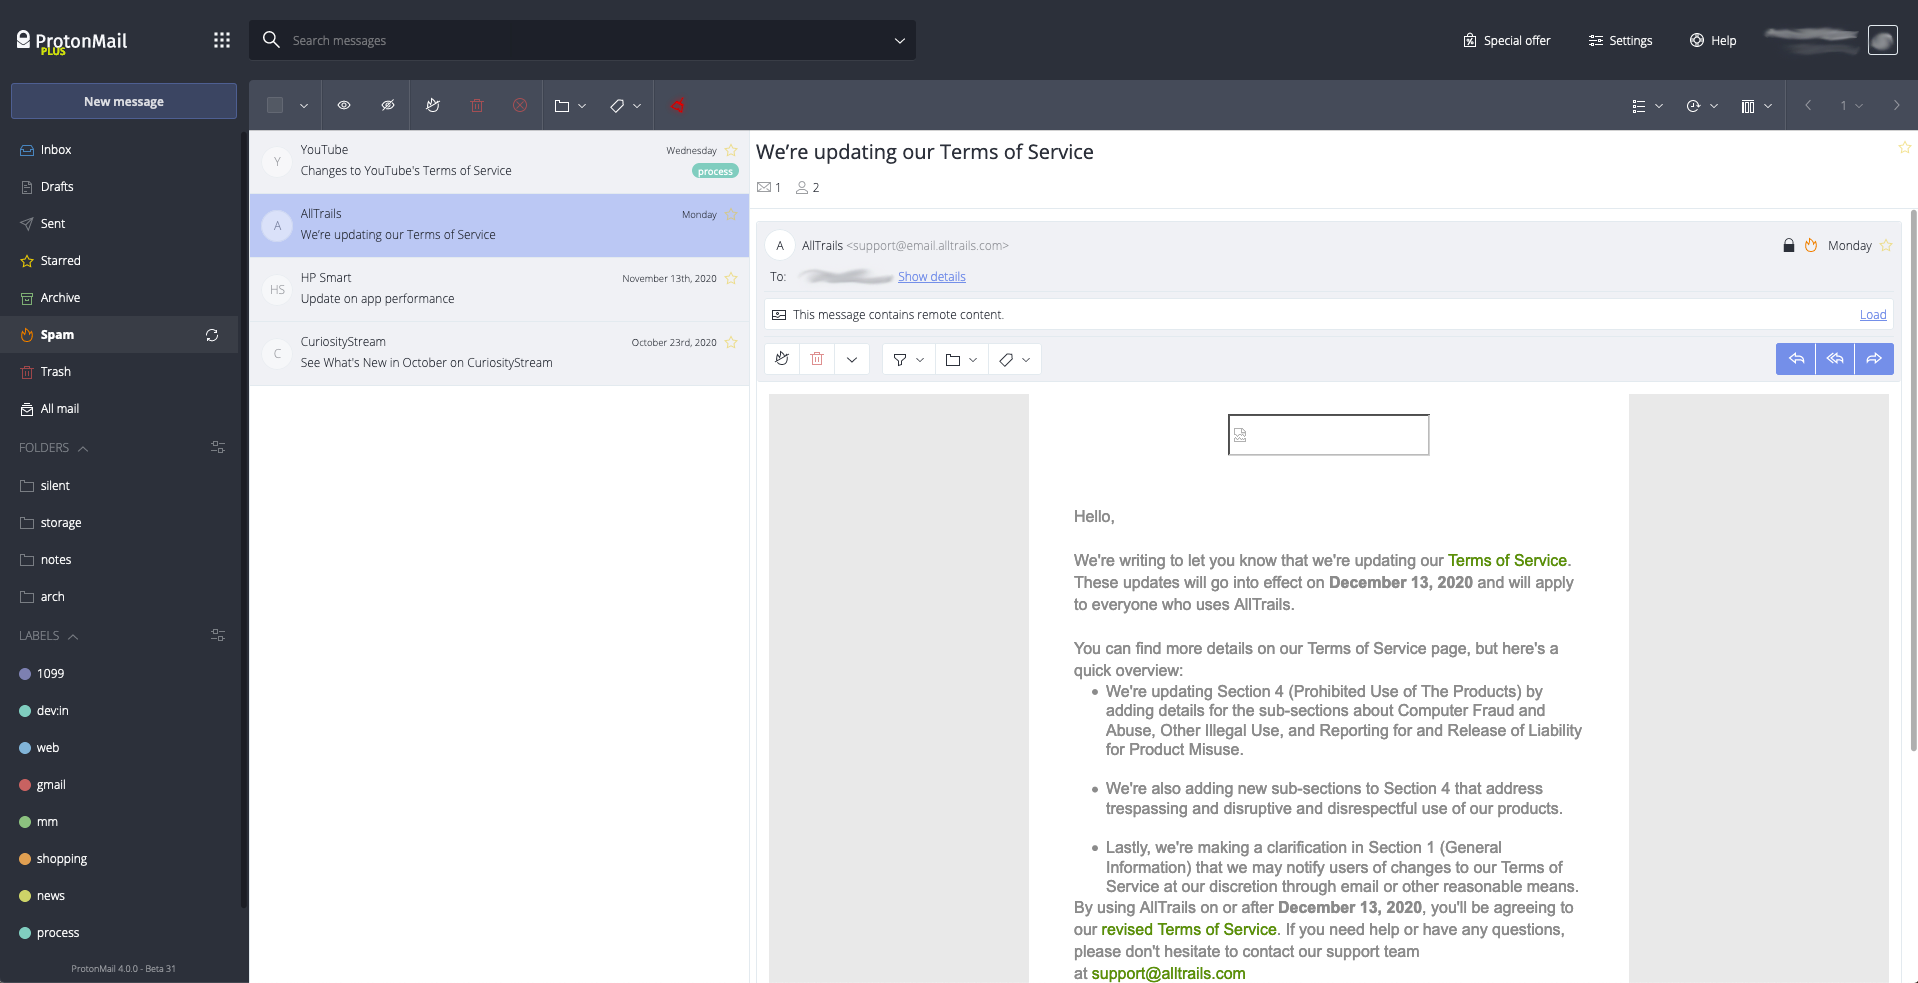Click the Reply All icon
The width and height of the screenshot is (1918, 983).
pos(1834,359)
